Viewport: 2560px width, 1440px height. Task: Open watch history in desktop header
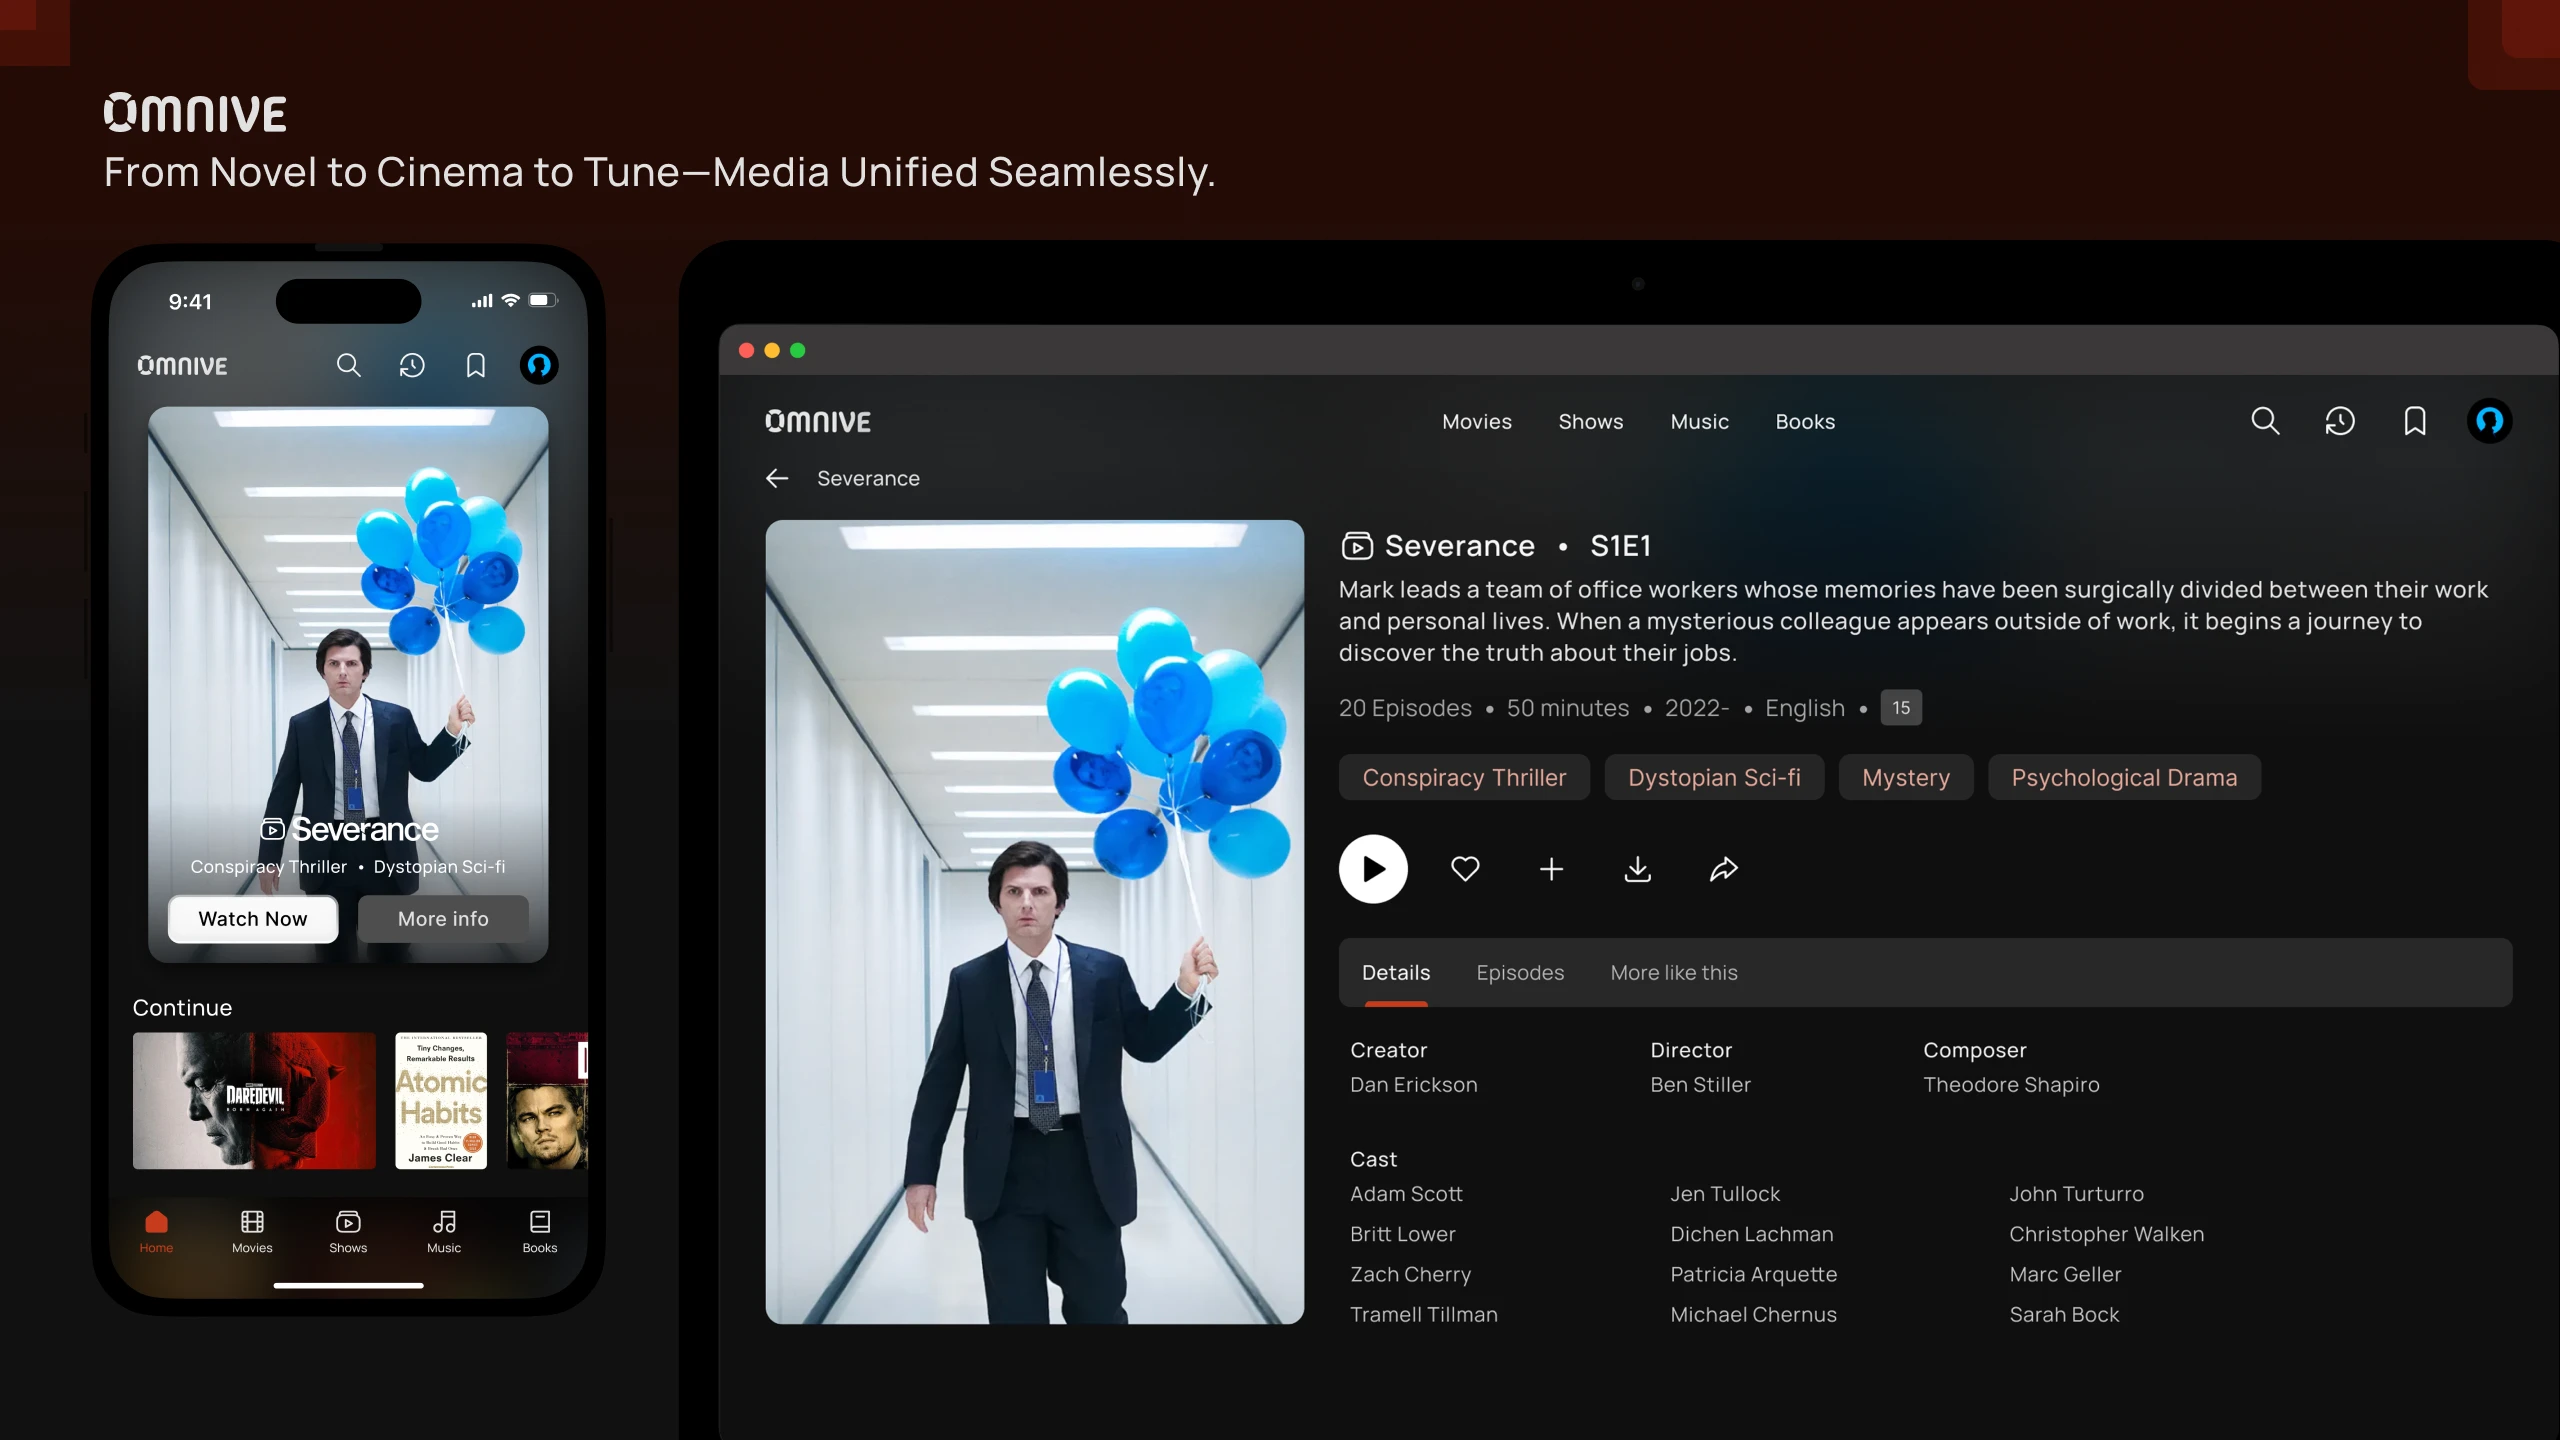[x=2340, y=421]
